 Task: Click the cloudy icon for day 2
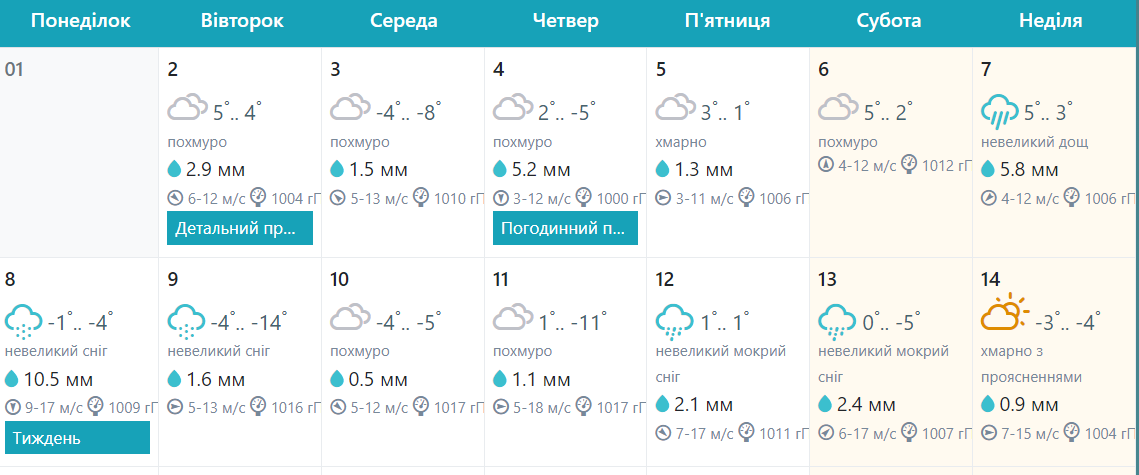187,109
